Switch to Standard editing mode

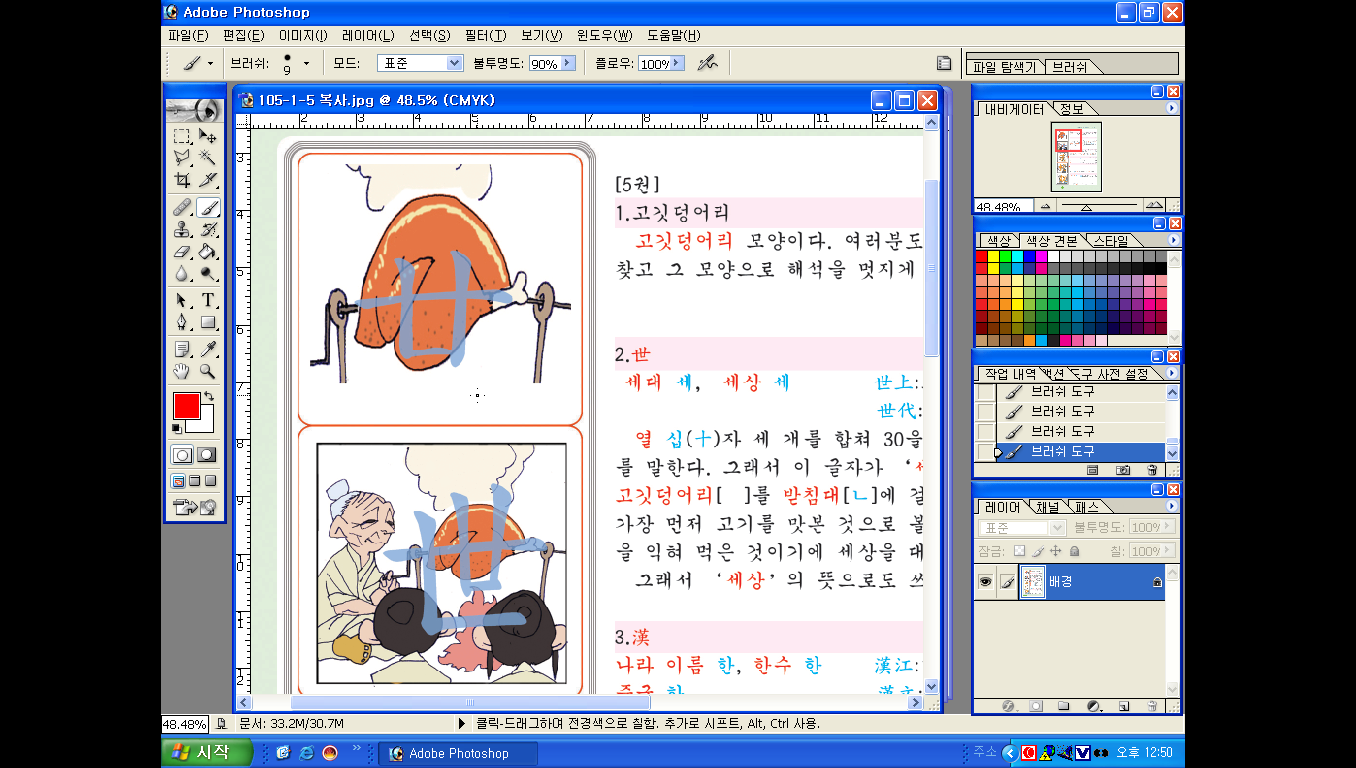point(182,455)
